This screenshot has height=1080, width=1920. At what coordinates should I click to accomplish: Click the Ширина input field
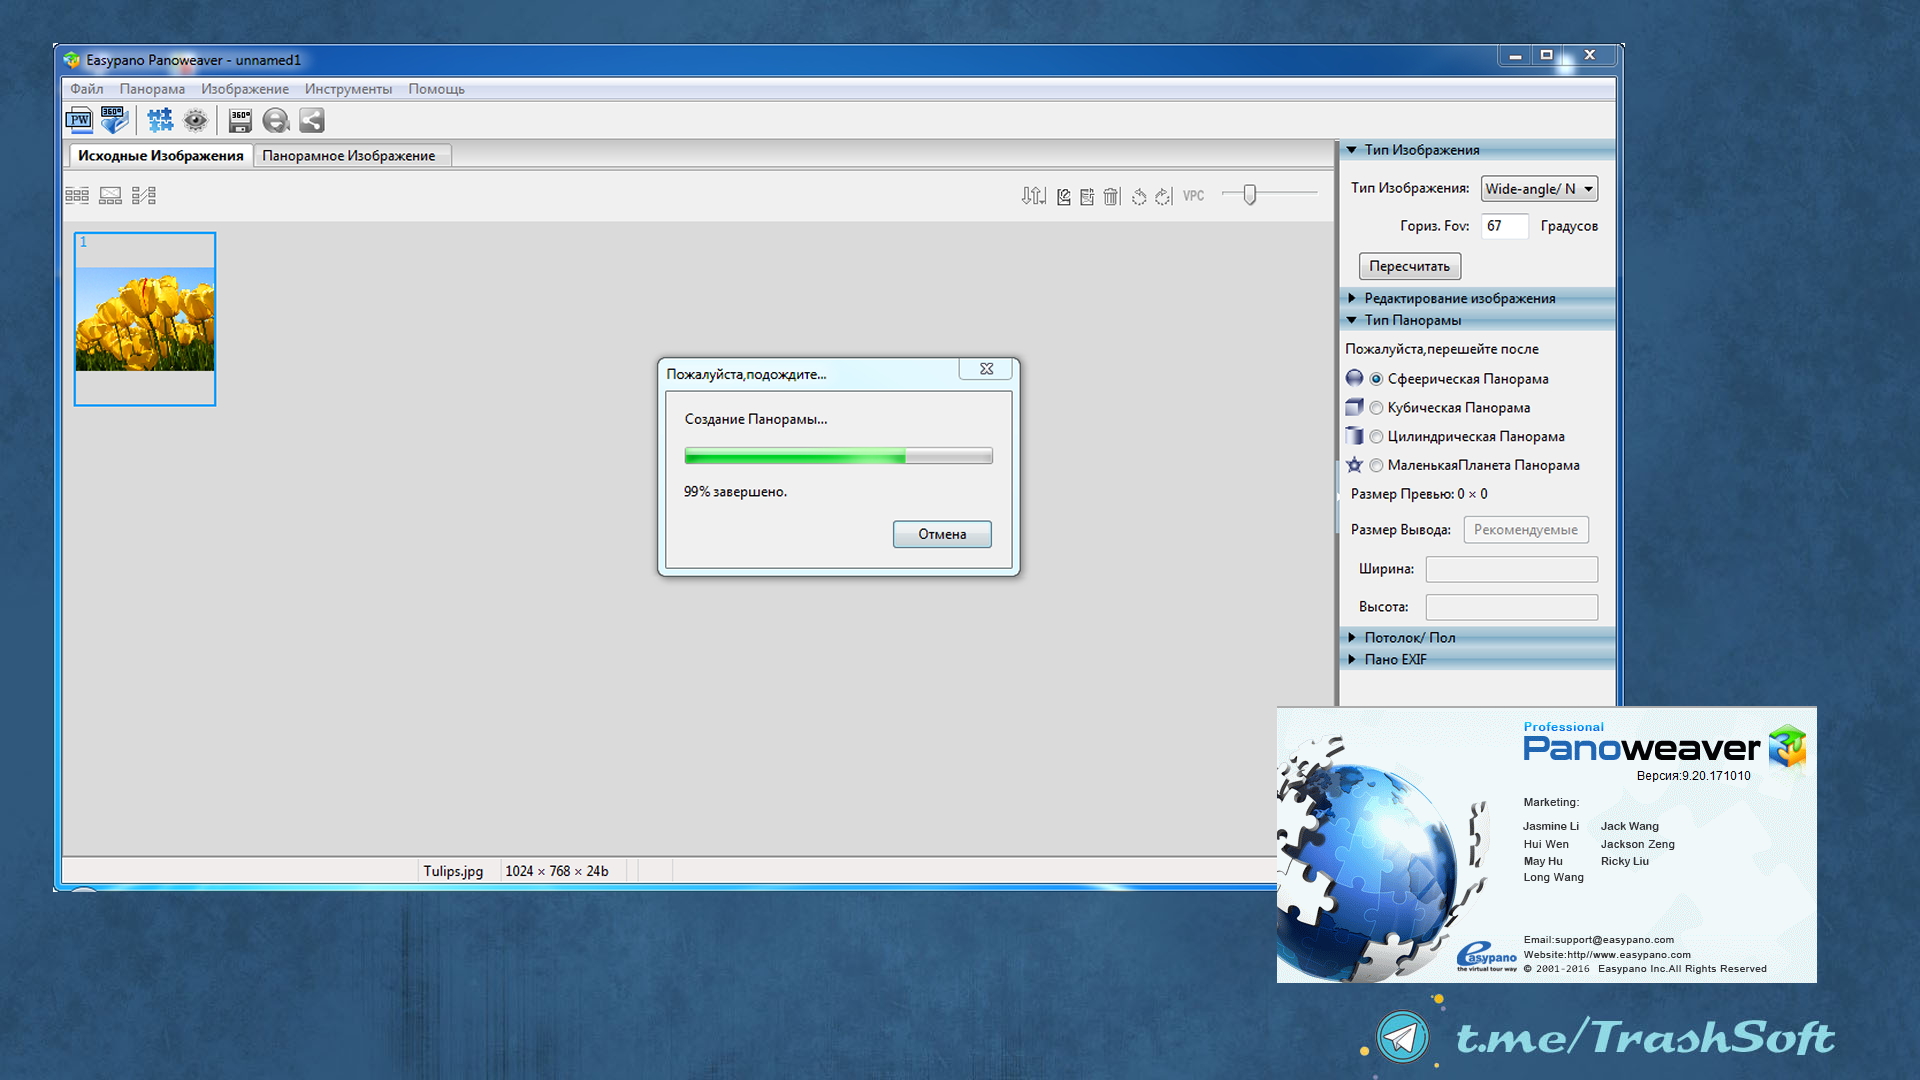tap(1511, 569)
